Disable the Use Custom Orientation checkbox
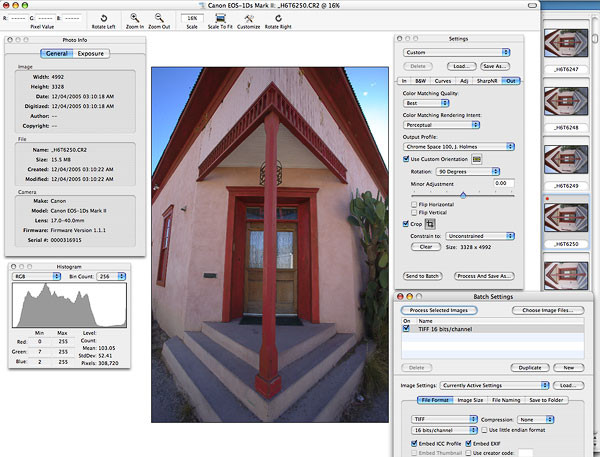The height and width of the screenshot is (457, 600). coord(407,158)
